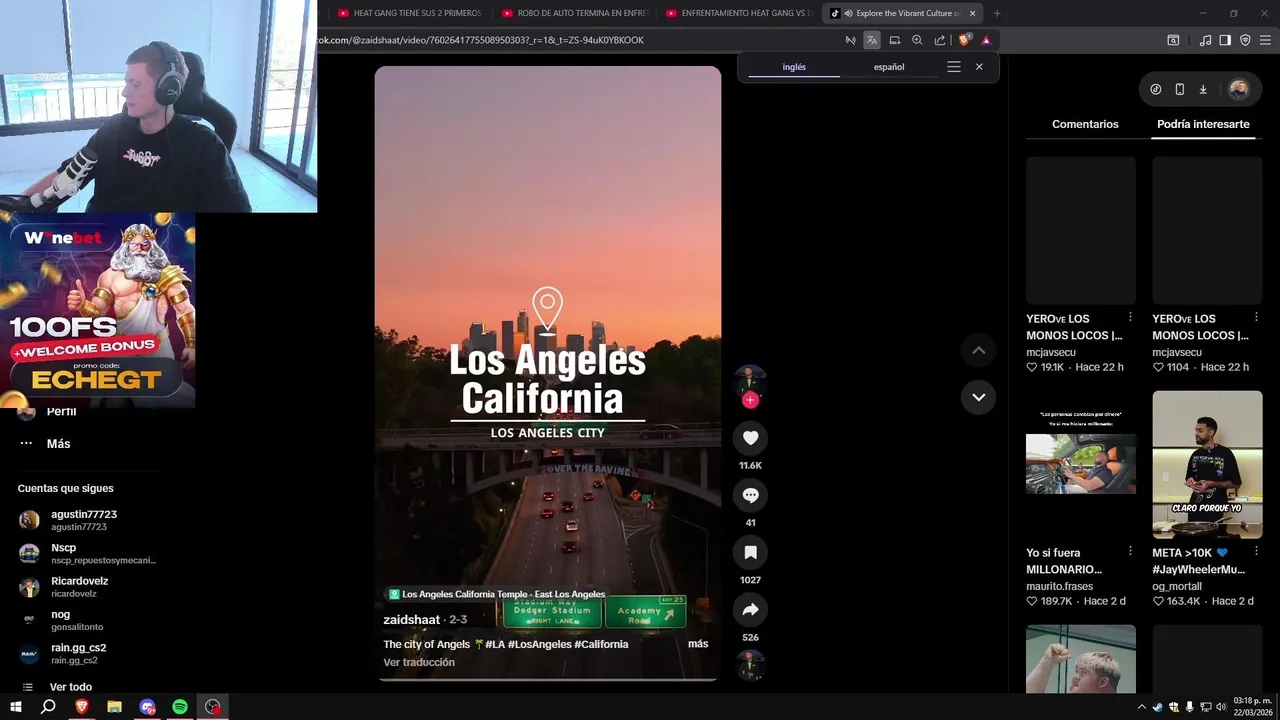Select español tab in translate popup

pos(889,67)
